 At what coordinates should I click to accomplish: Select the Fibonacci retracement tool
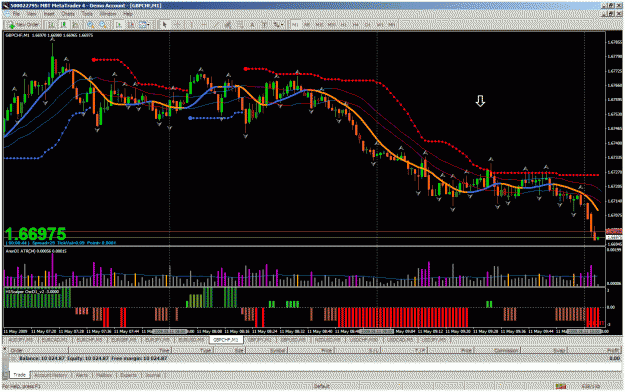click(x=240, y=25)
